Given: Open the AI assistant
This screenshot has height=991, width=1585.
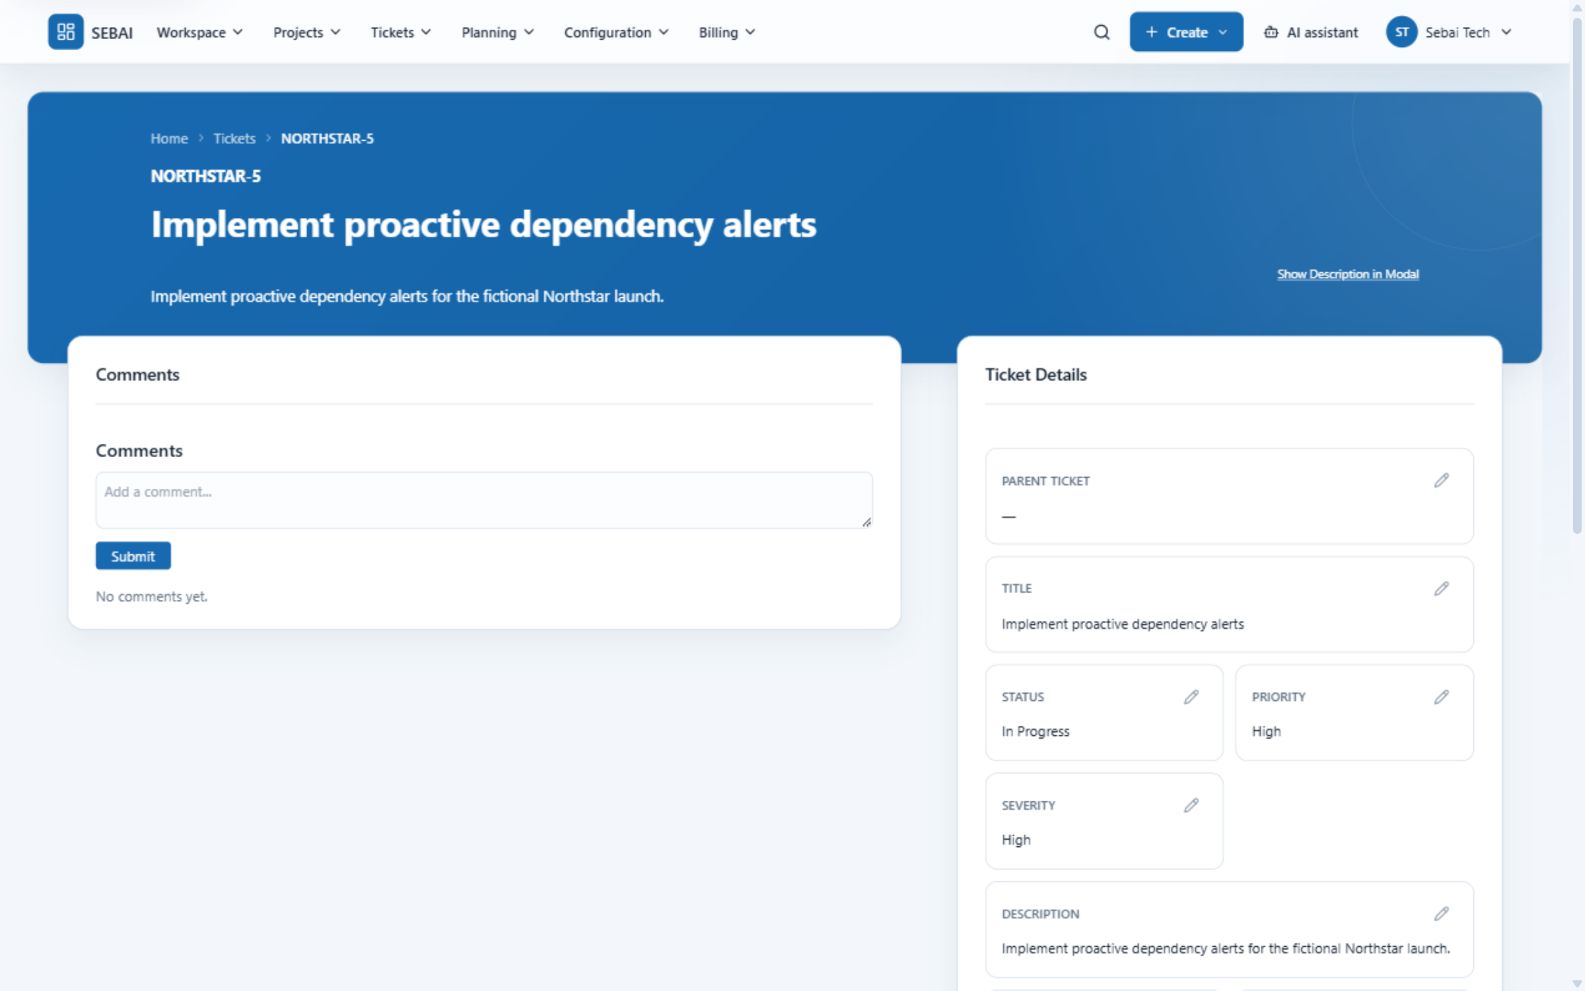Looking at the screenshot, I should [1311, 32].
